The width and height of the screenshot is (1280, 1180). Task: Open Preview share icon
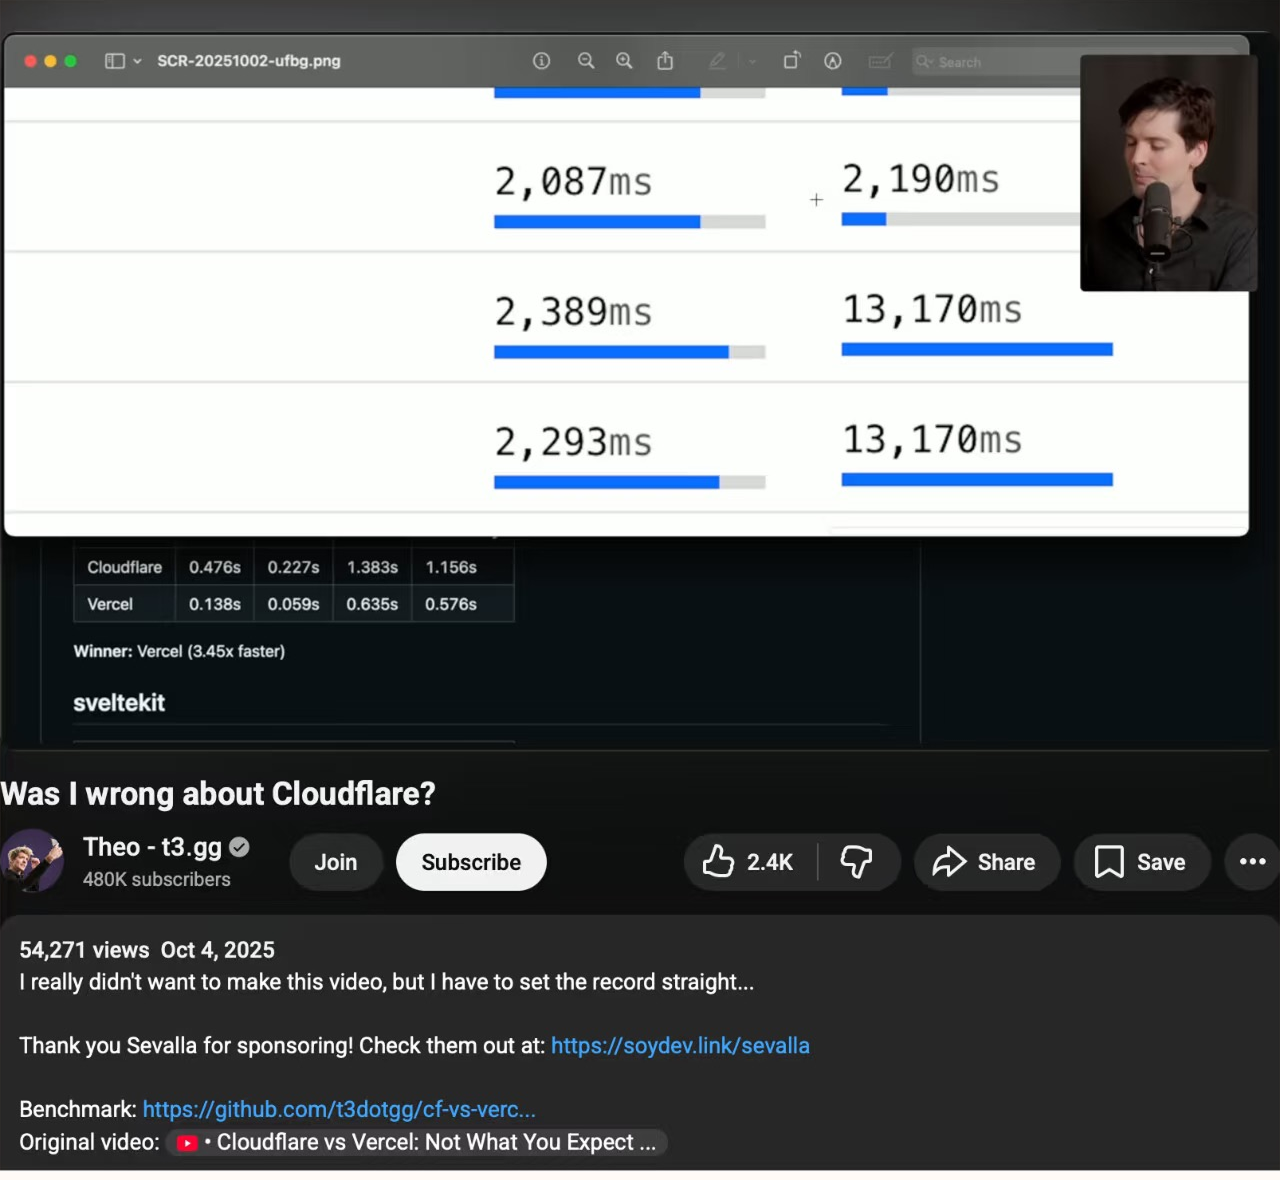pyautogui.click(x=665, y=61)
